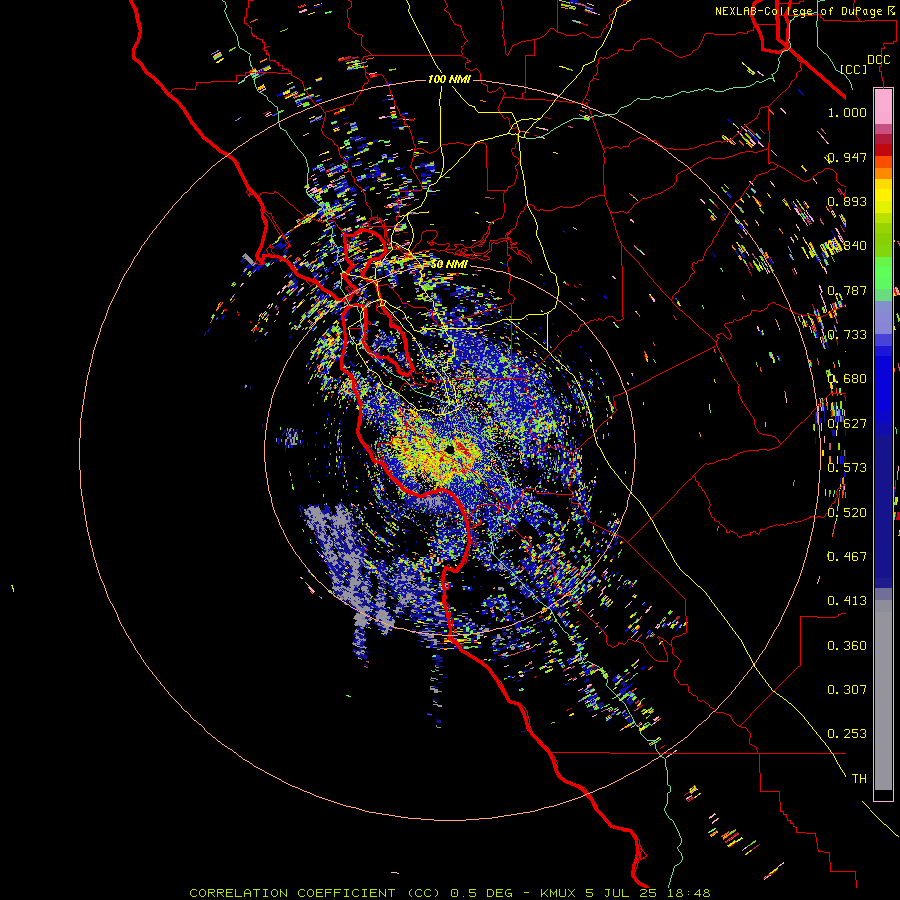Image resolution: width=900 pixels, height=900 pixels.
Task: Click the 0.840 scale value
Action: tap(847, 246)
